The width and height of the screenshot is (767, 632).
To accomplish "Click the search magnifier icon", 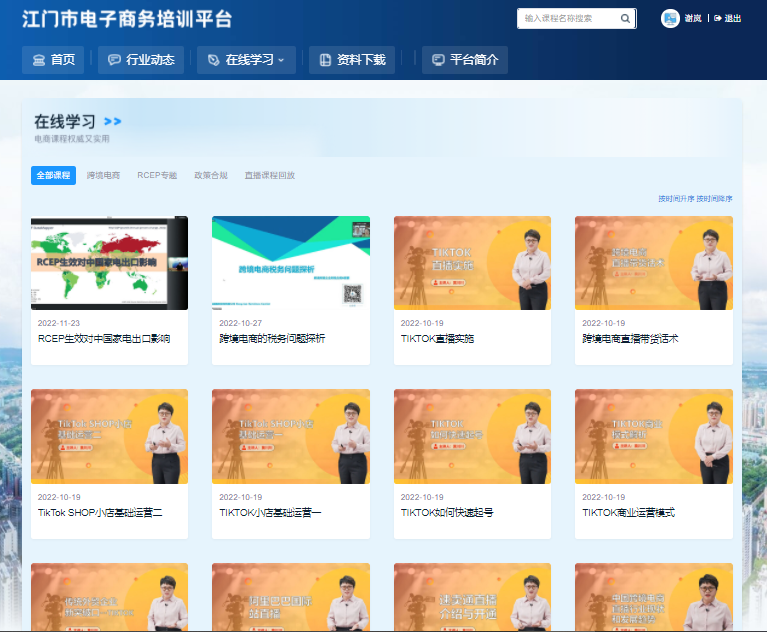I will coord(625,19).
